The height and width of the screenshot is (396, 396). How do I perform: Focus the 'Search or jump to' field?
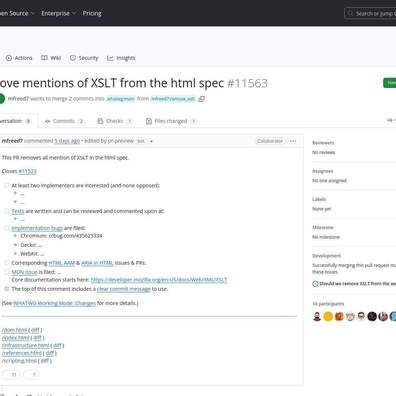tap(370, 13)
